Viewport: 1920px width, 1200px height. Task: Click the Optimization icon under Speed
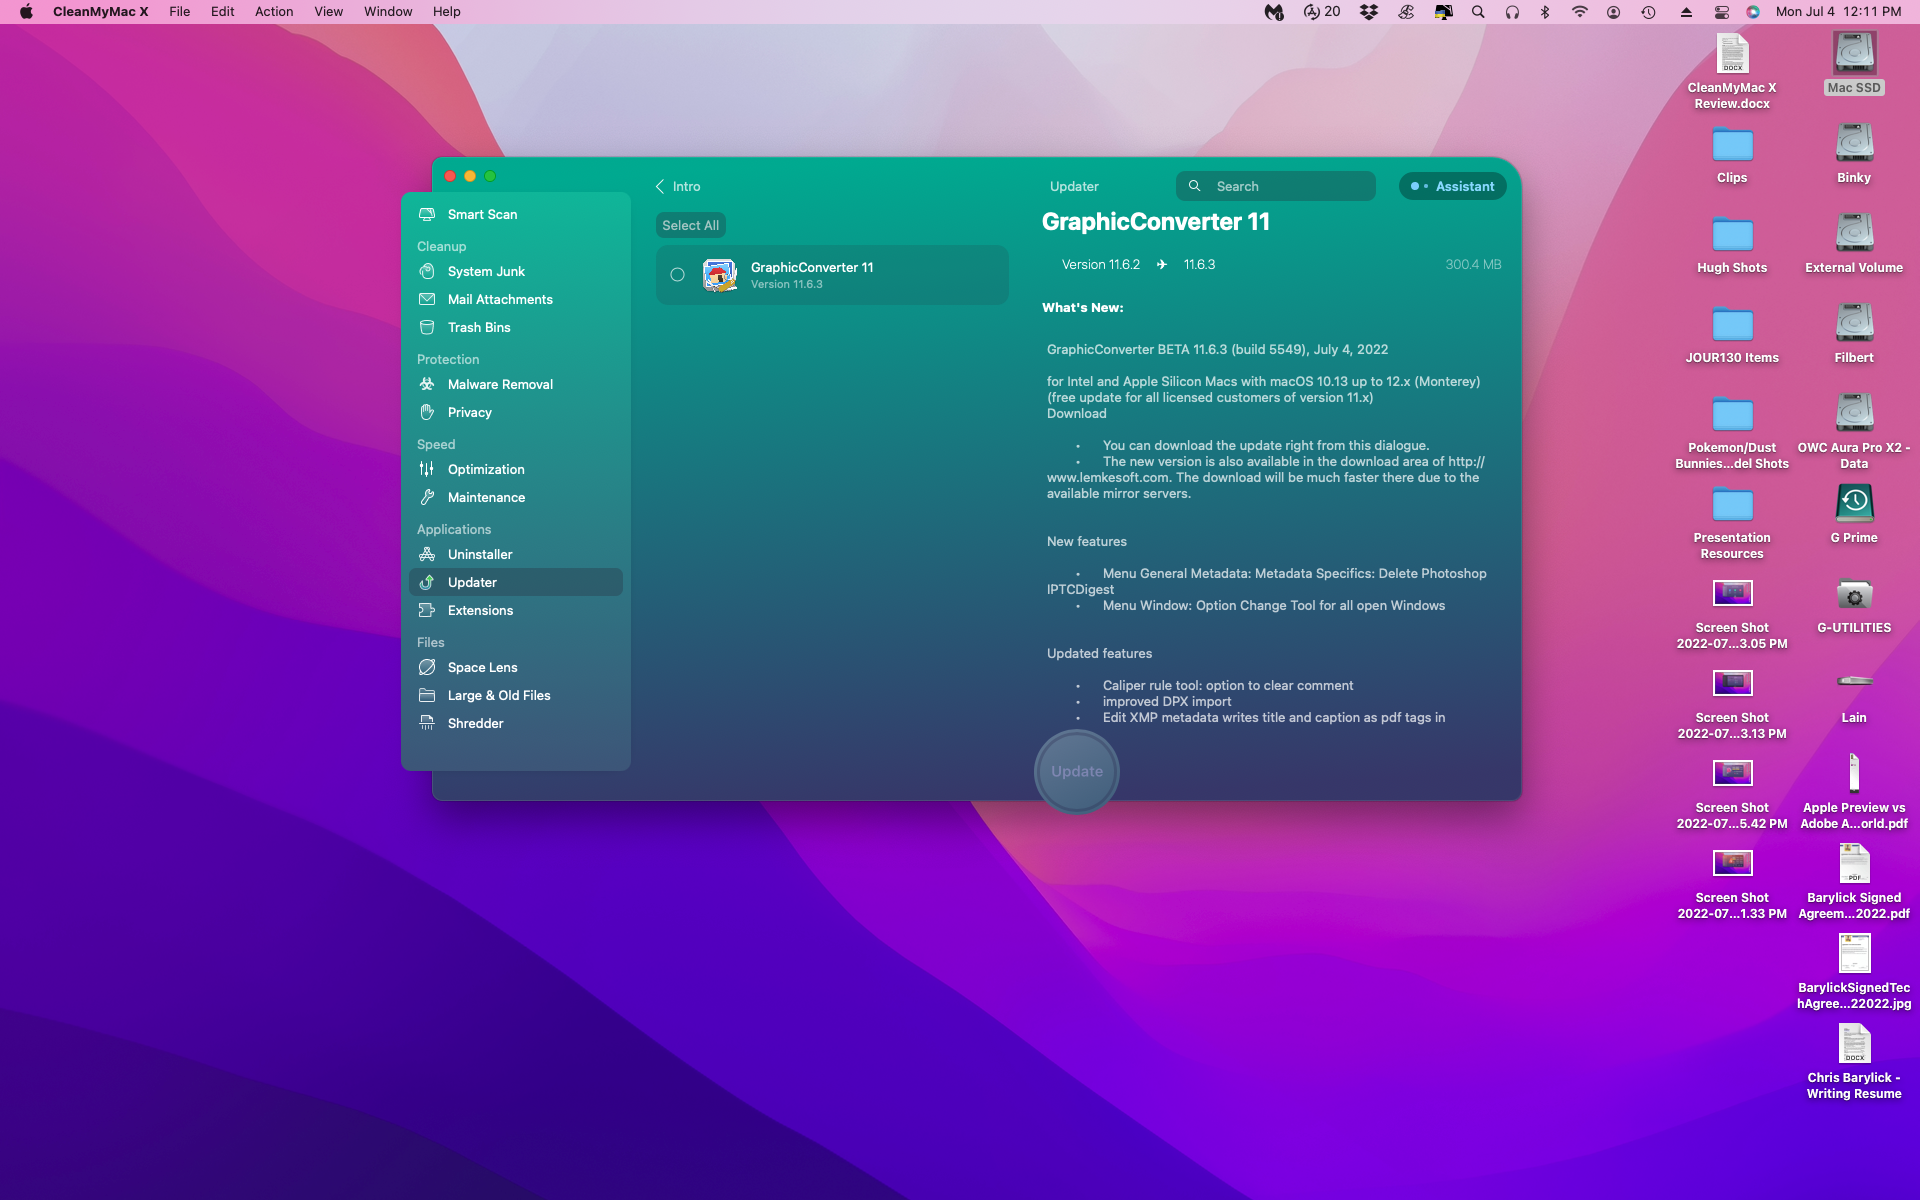[427, 469]
